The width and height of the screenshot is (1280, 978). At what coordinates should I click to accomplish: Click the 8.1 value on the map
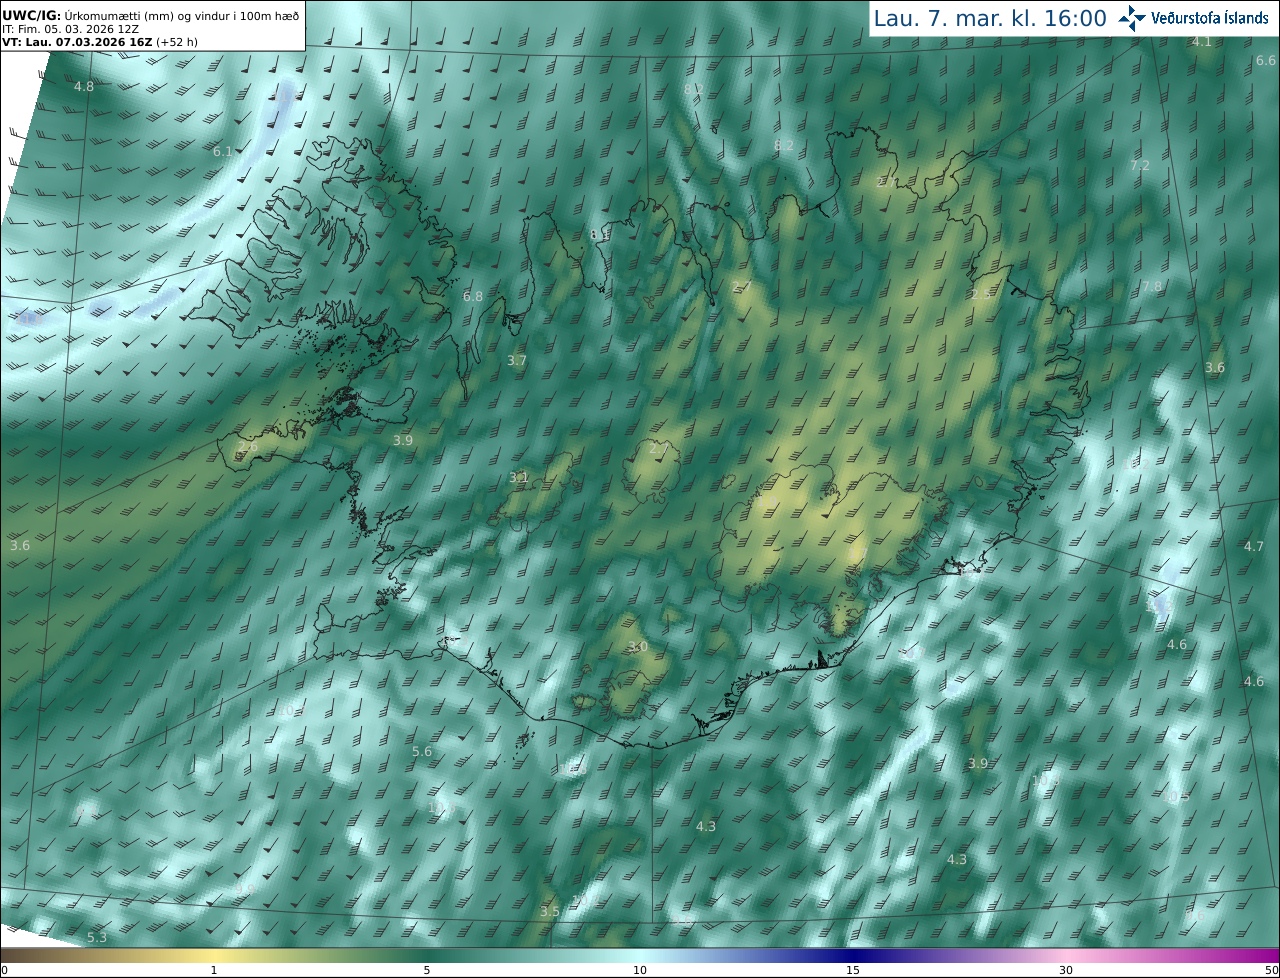click(x=600, y=234)
